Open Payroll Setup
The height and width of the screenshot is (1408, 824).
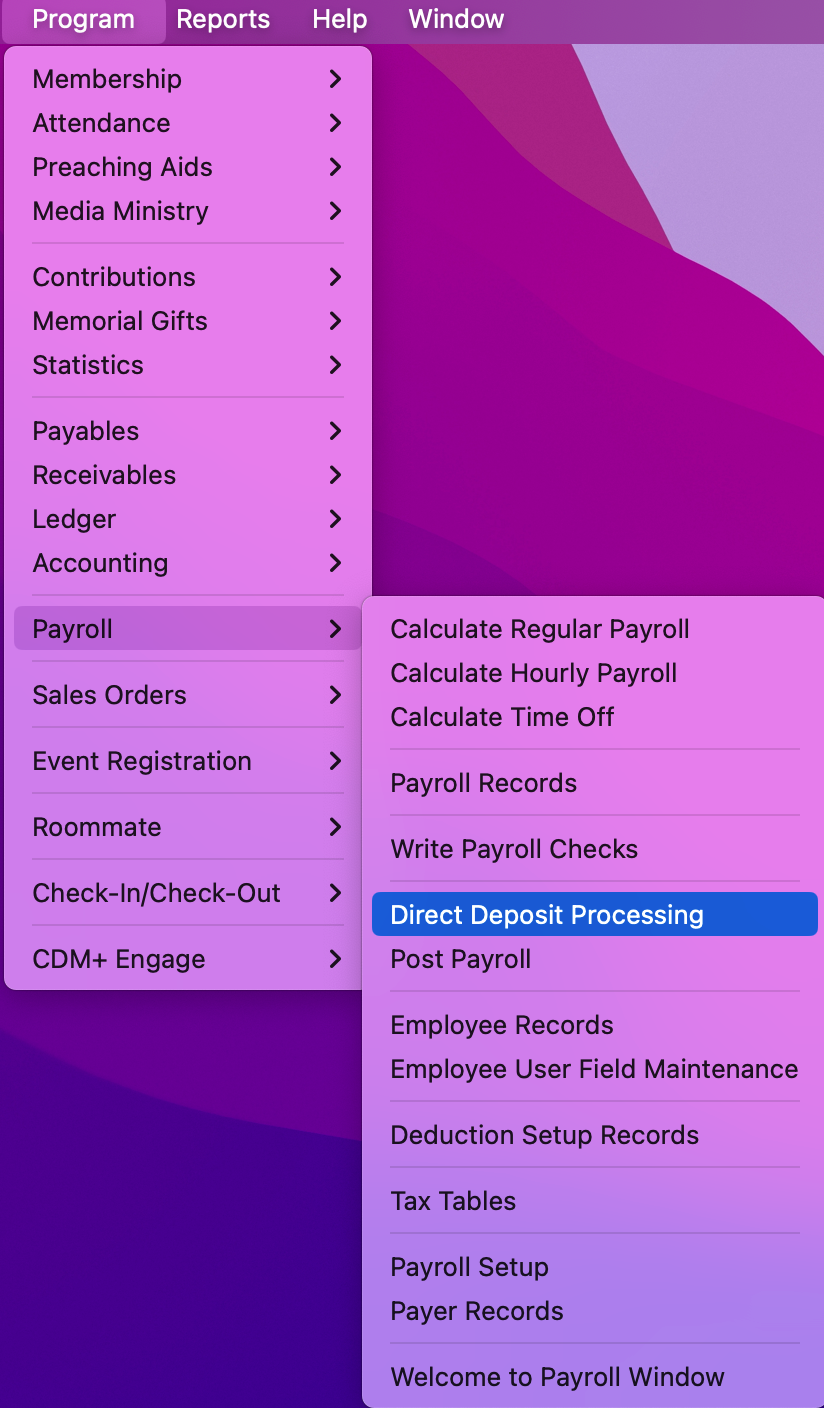[470, 1267]
